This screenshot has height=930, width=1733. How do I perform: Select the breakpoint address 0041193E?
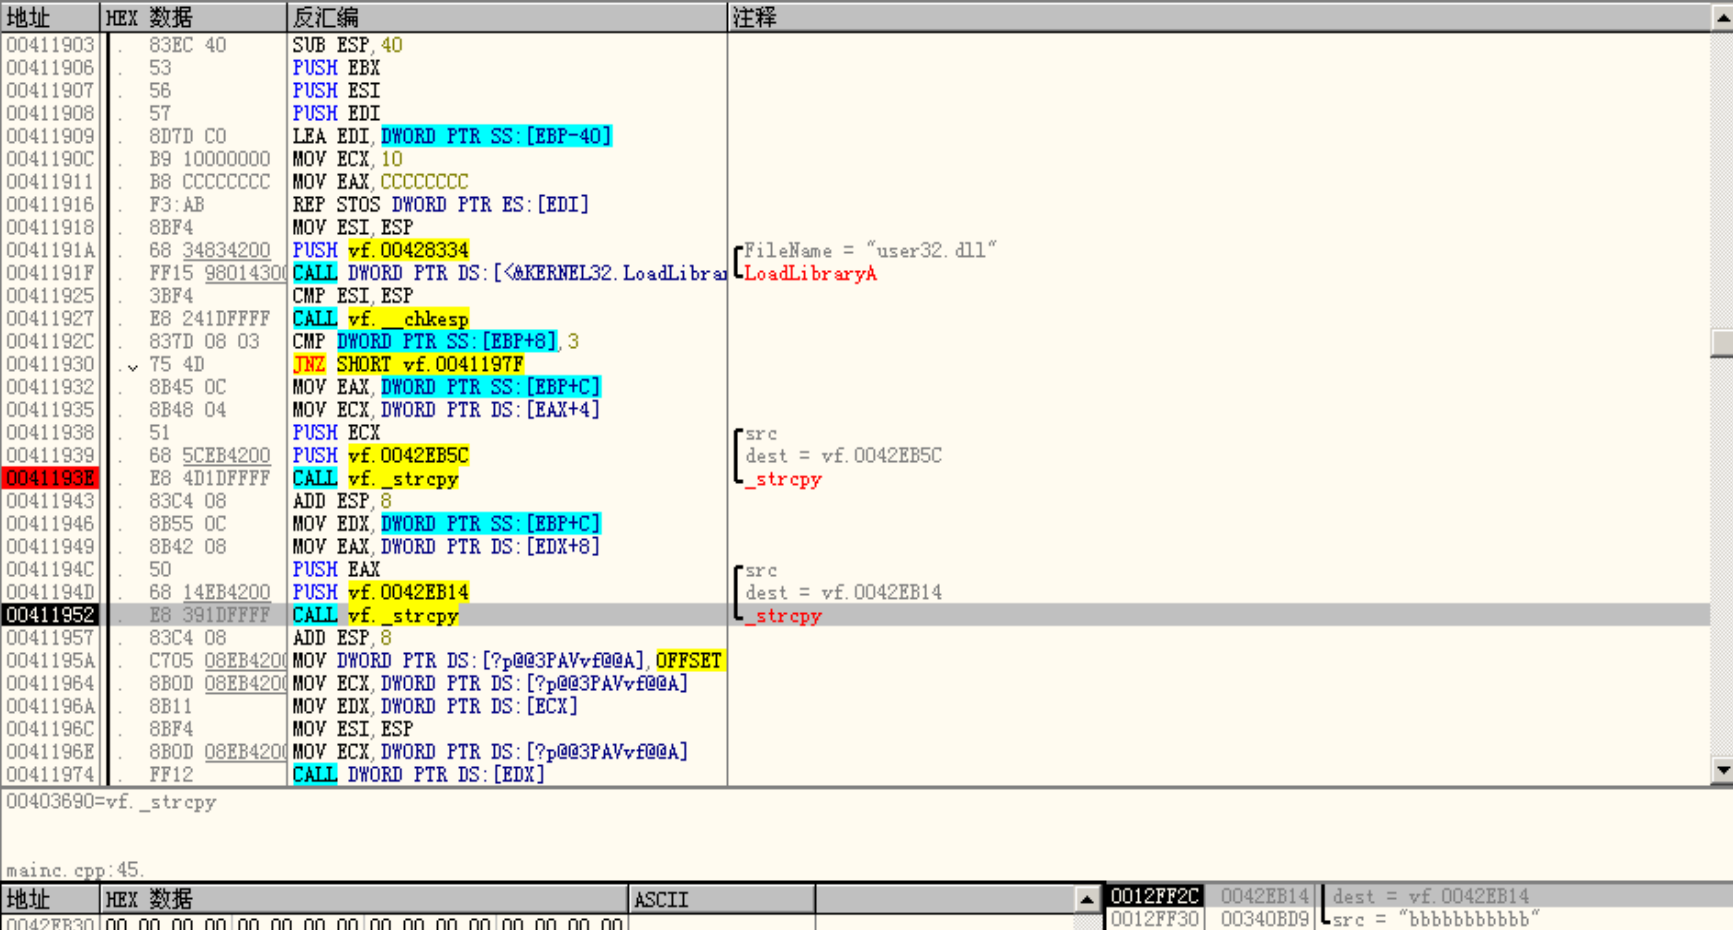click(x=50, y=478)
